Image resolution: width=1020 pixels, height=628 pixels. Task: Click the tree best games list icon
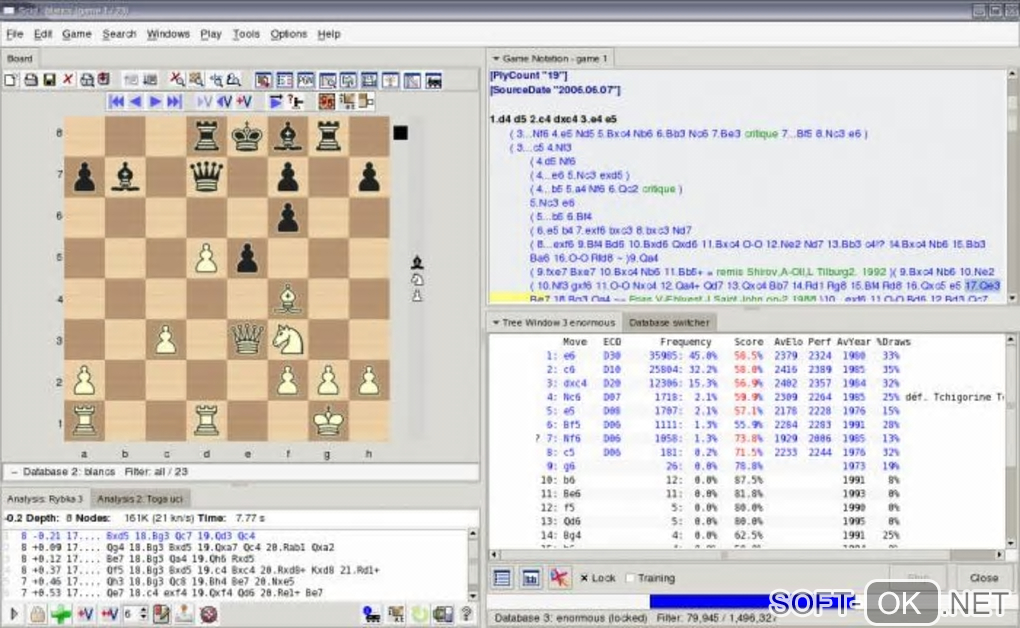502,578
